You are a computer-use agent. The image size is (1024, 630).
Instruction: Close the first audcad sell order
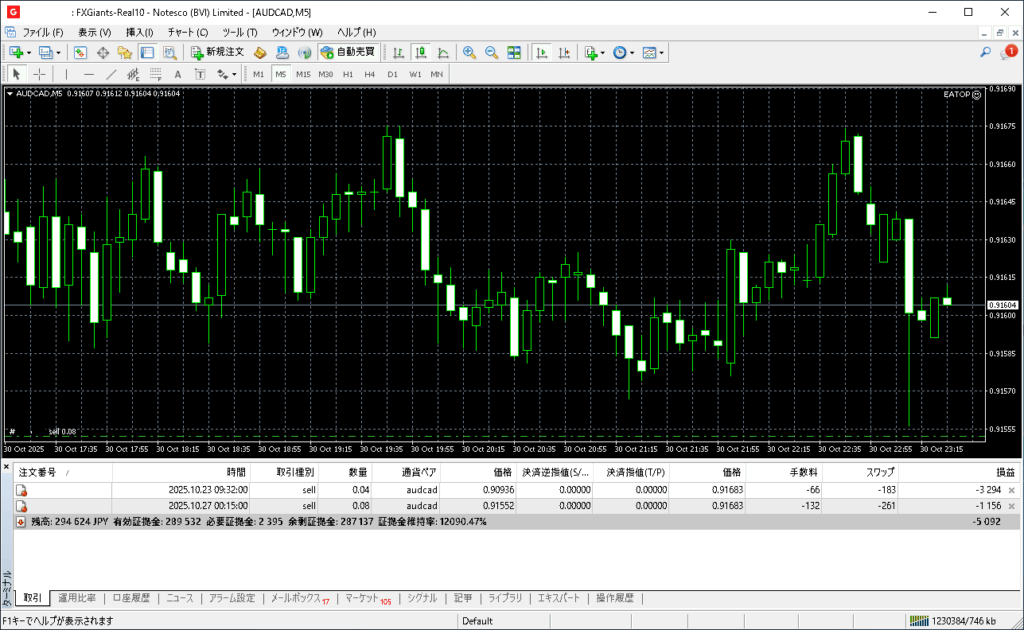tap(1012, 490)
